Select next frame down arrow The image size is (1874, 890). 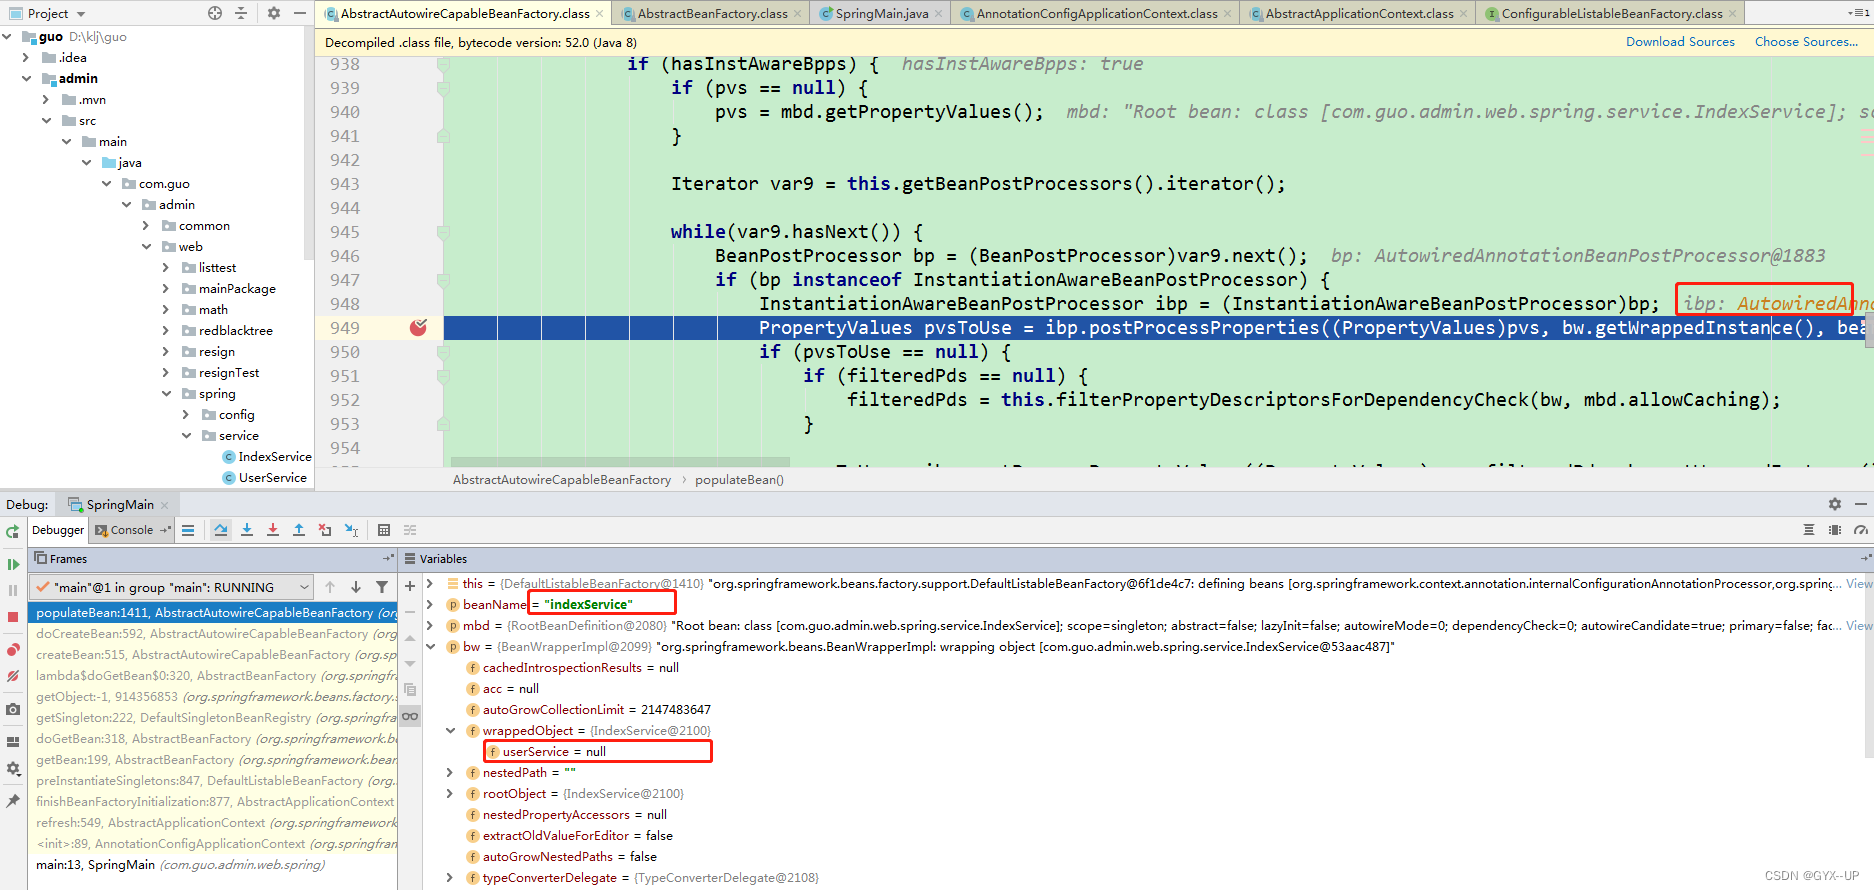356,587
